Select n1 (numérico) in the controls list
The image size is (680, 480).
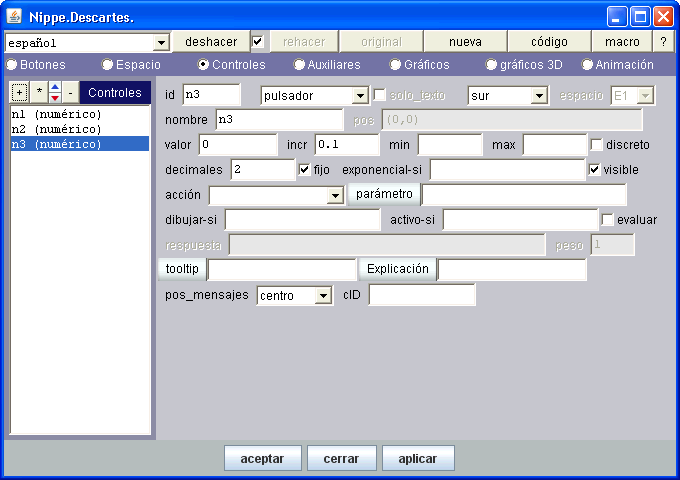56,115
